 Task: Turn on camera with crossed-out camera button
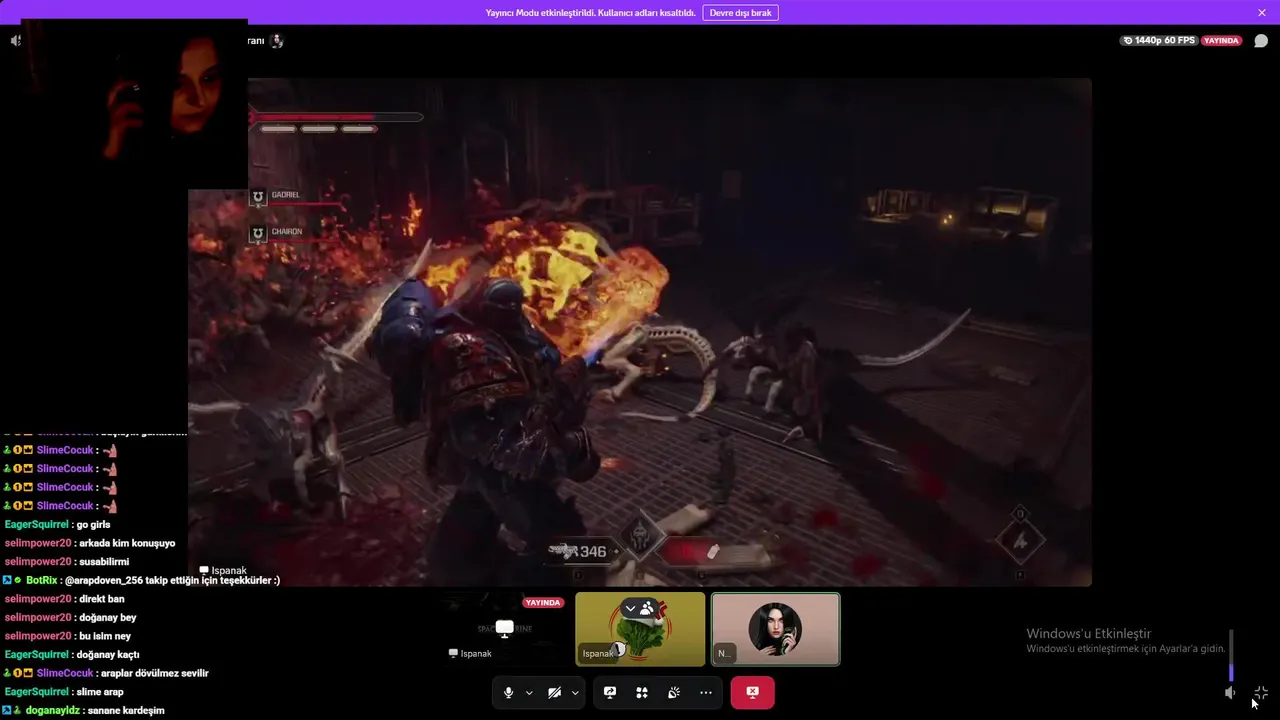554,692
